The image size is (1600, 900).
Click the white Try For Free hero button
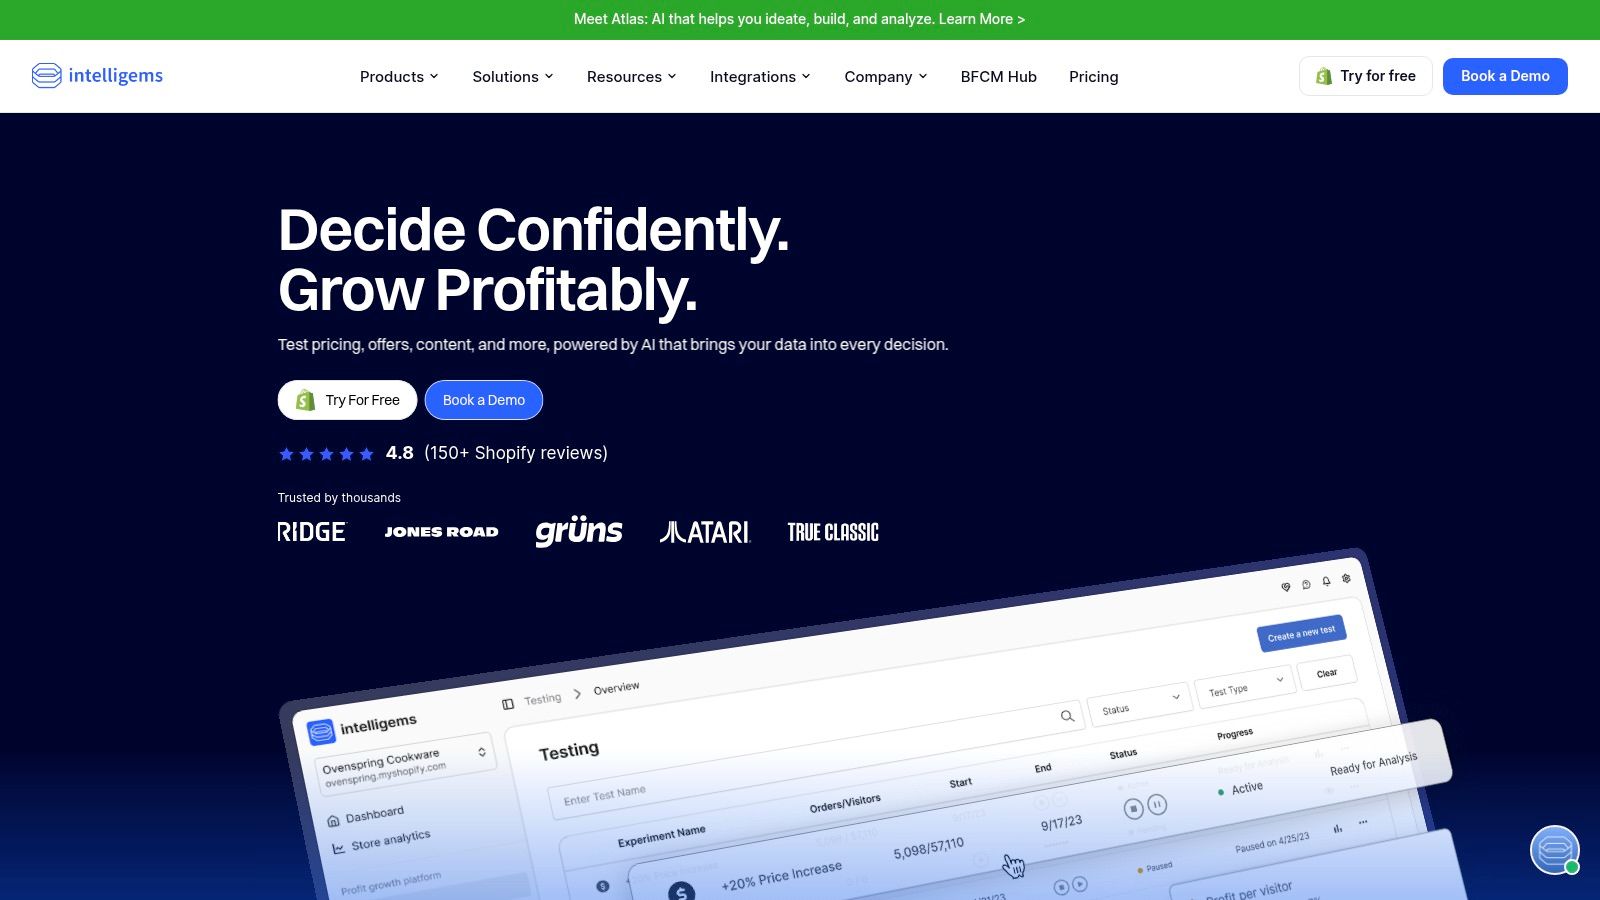[x=347, y=400]
